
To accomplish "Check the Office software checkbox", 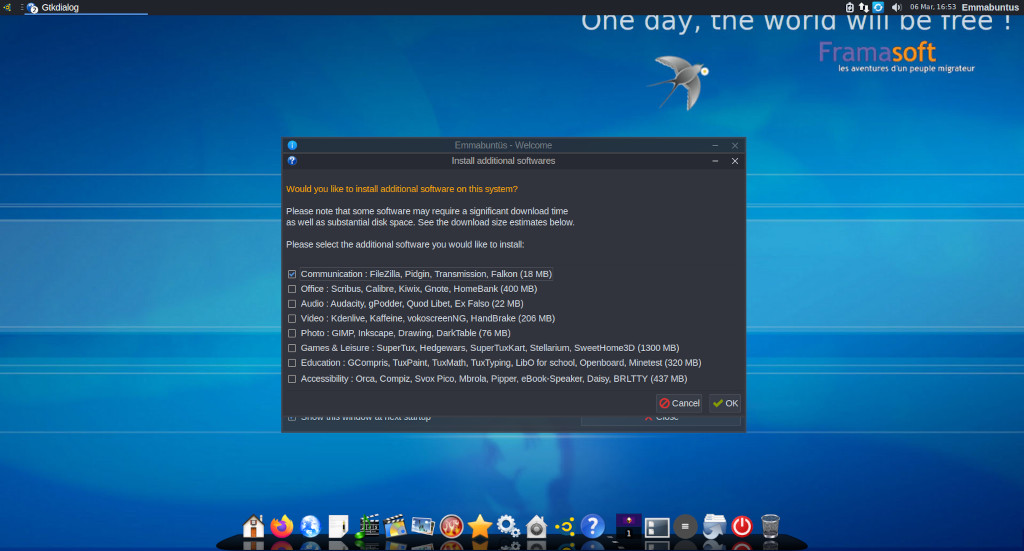I will (292, 289).
